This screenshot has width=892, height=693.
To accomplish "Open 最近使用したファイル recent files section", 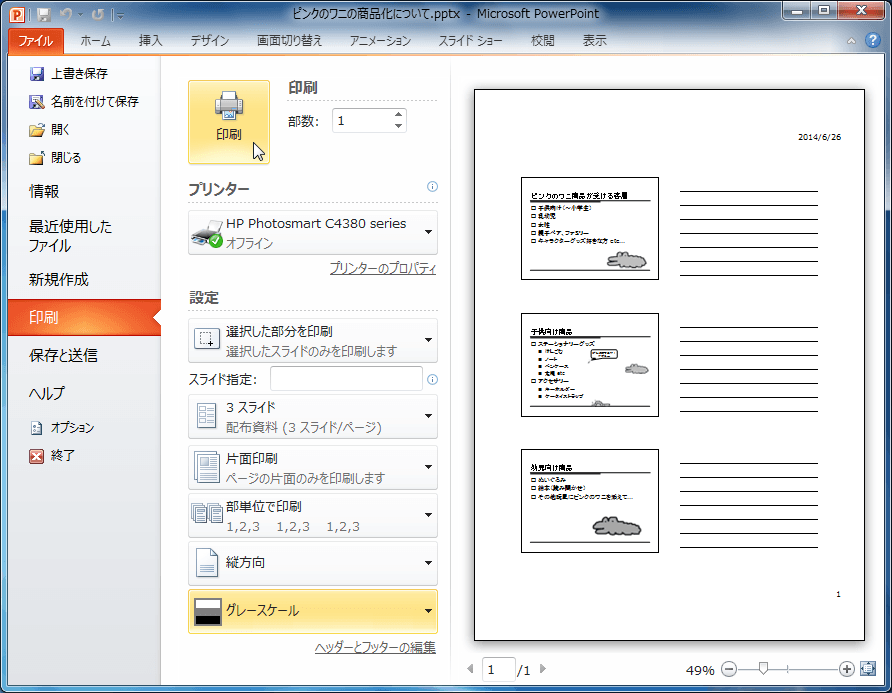I will point(70,236).
